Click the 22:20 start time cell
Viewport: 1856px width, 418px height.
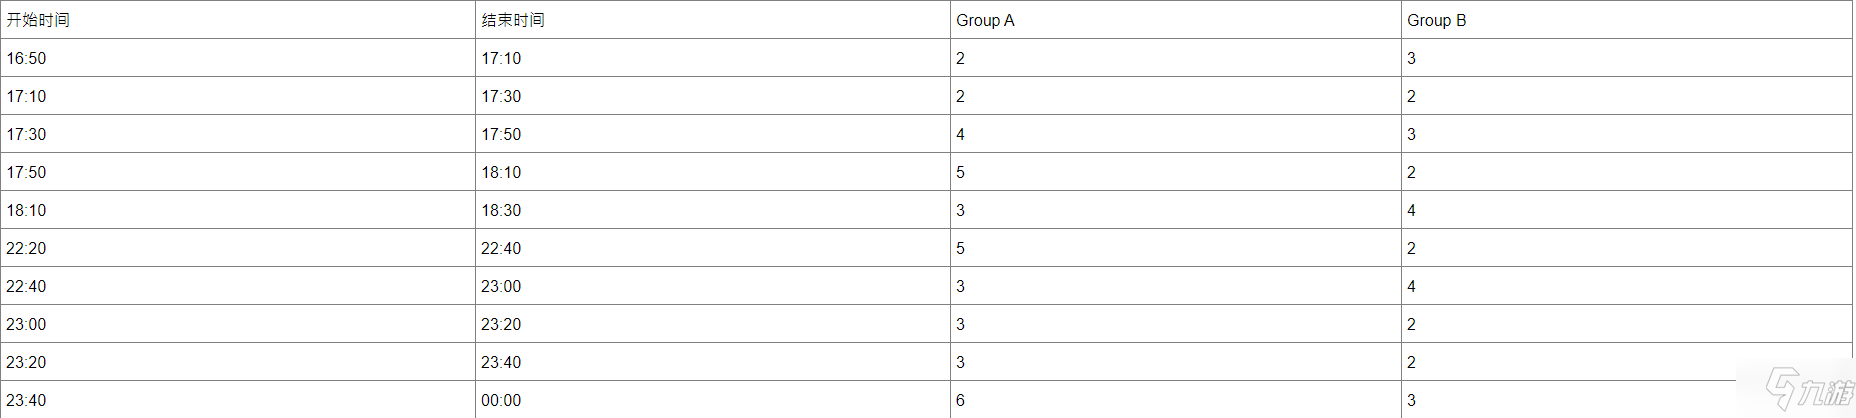[238, 248]
